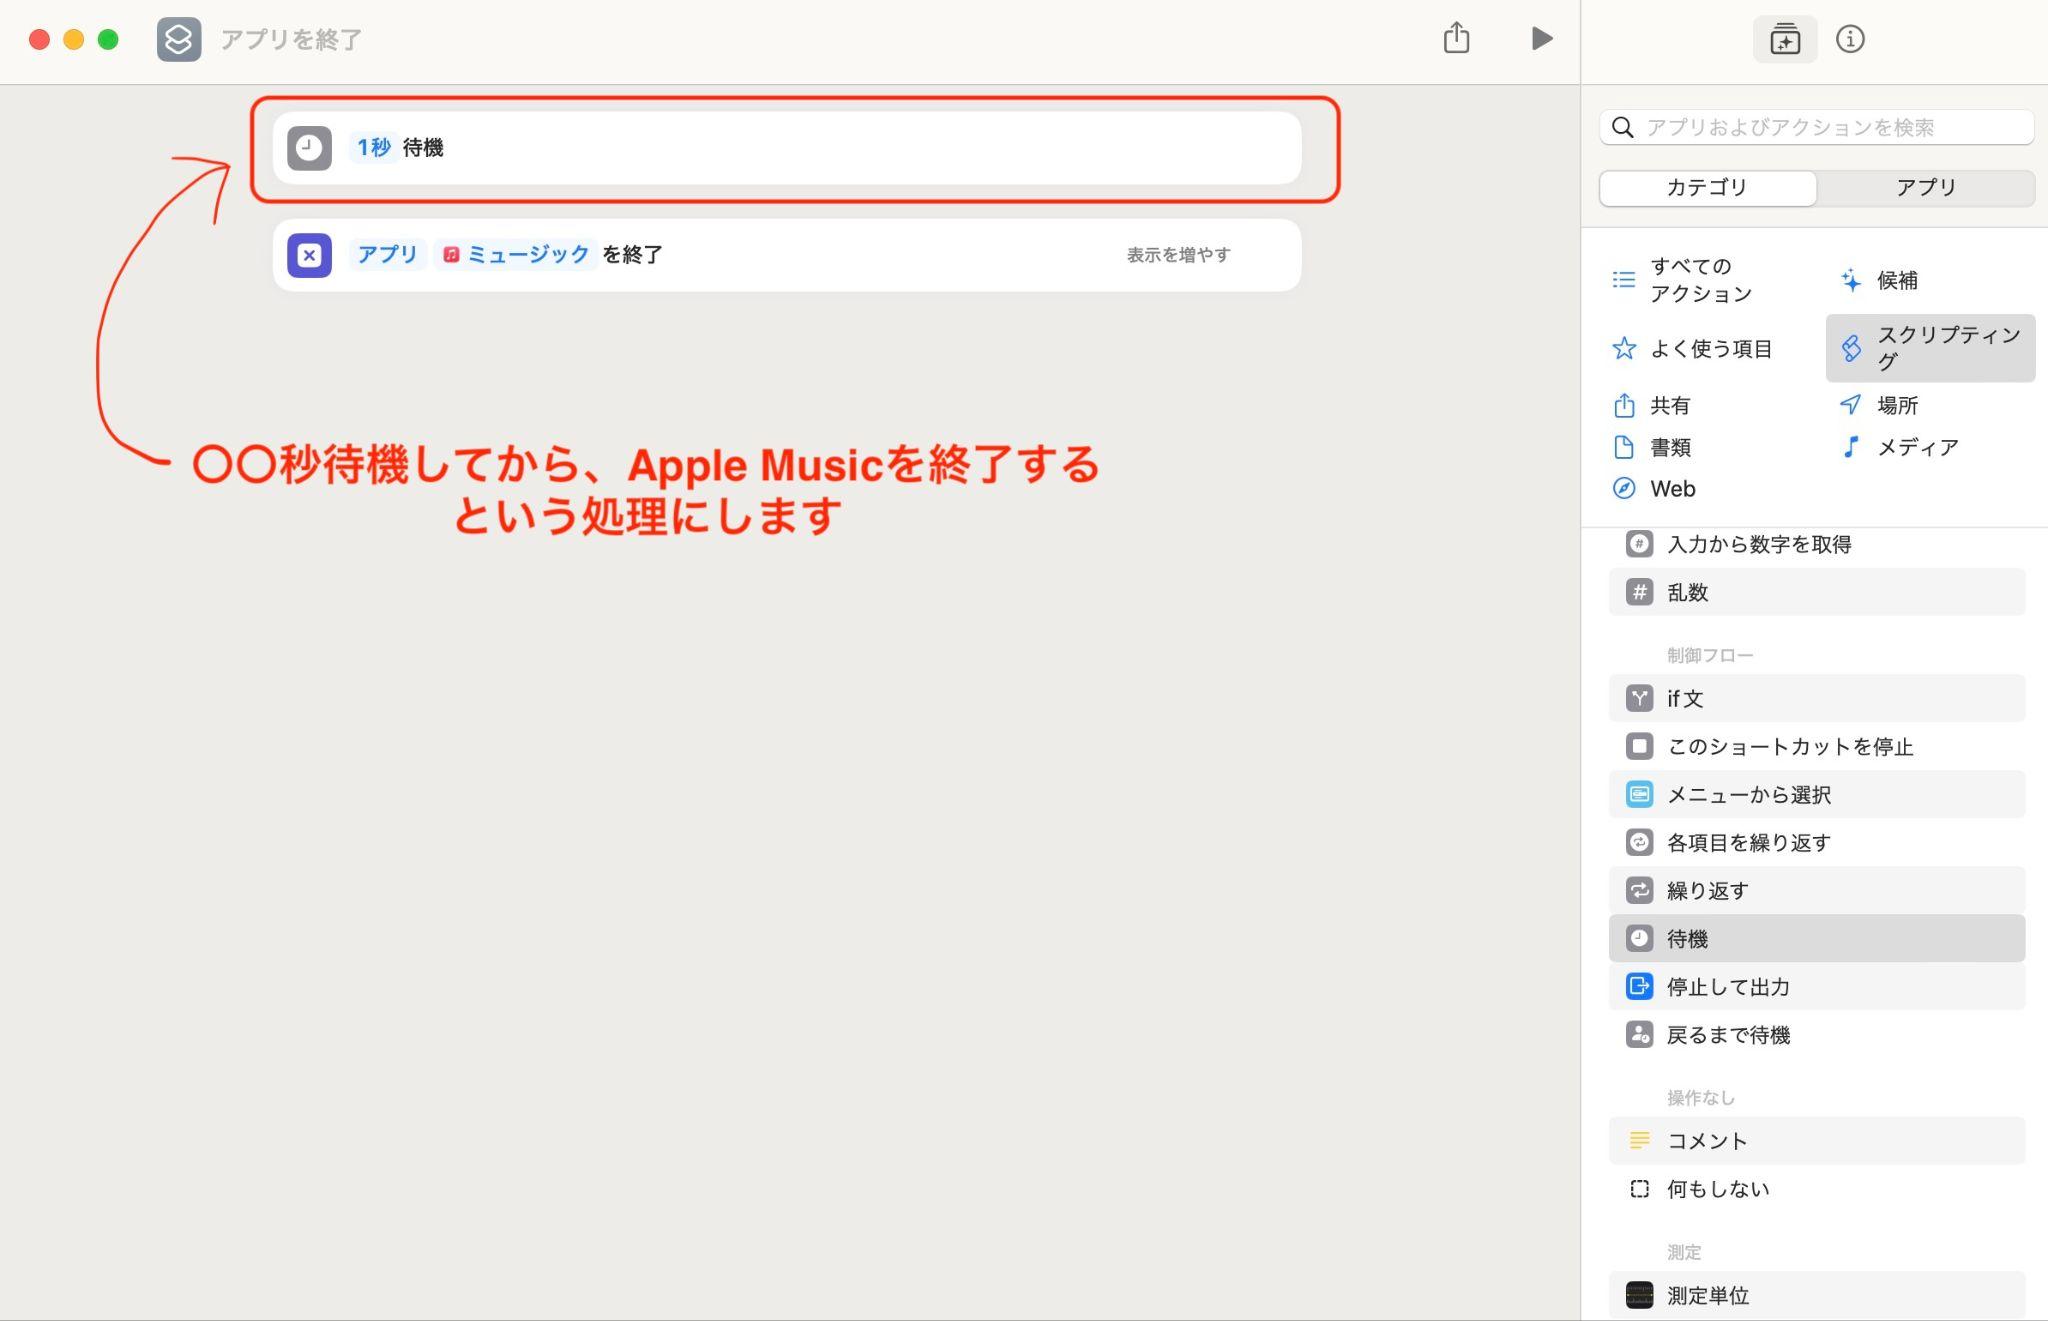Click the quit-app action X icon
The image size is (2048, 1321).
pos(310,255)
